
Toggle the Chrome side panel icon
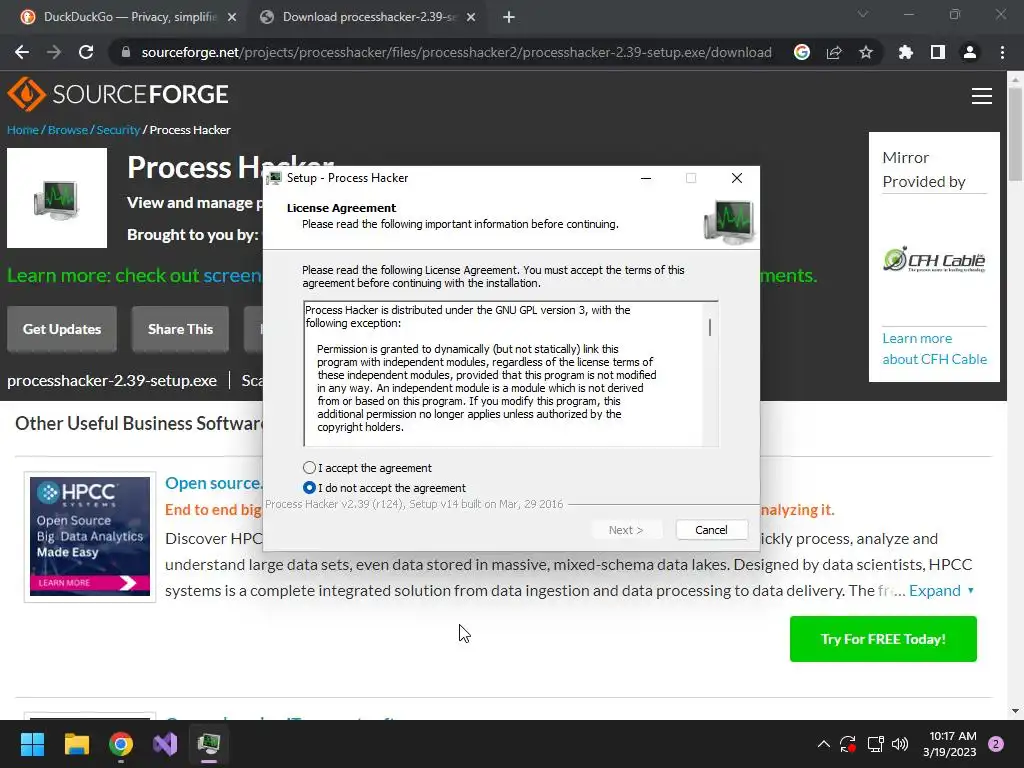tap(938, 52)
